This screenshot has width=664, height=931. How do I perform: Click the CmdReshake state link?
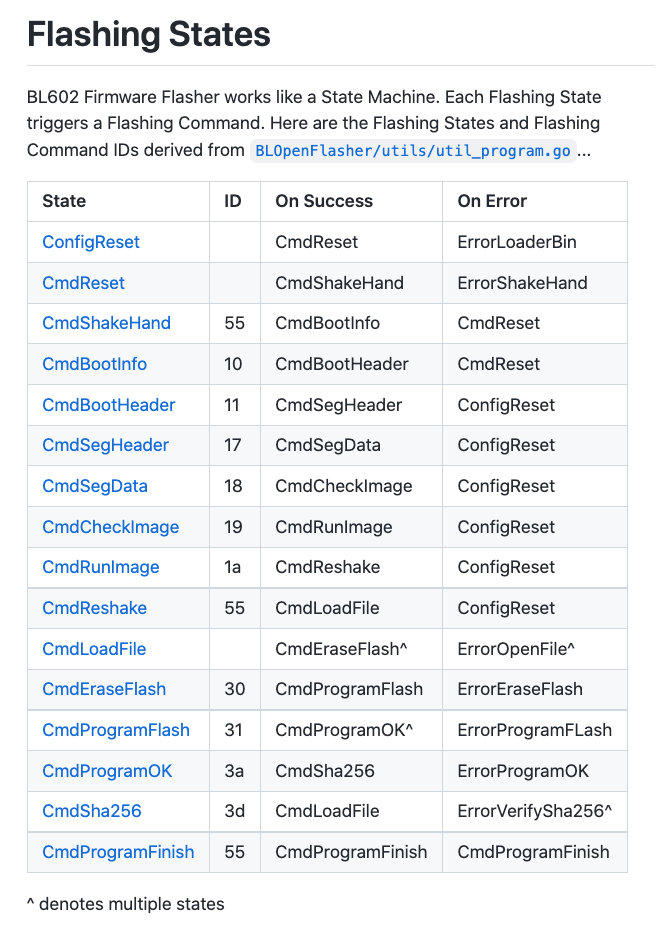pos(94,608)
